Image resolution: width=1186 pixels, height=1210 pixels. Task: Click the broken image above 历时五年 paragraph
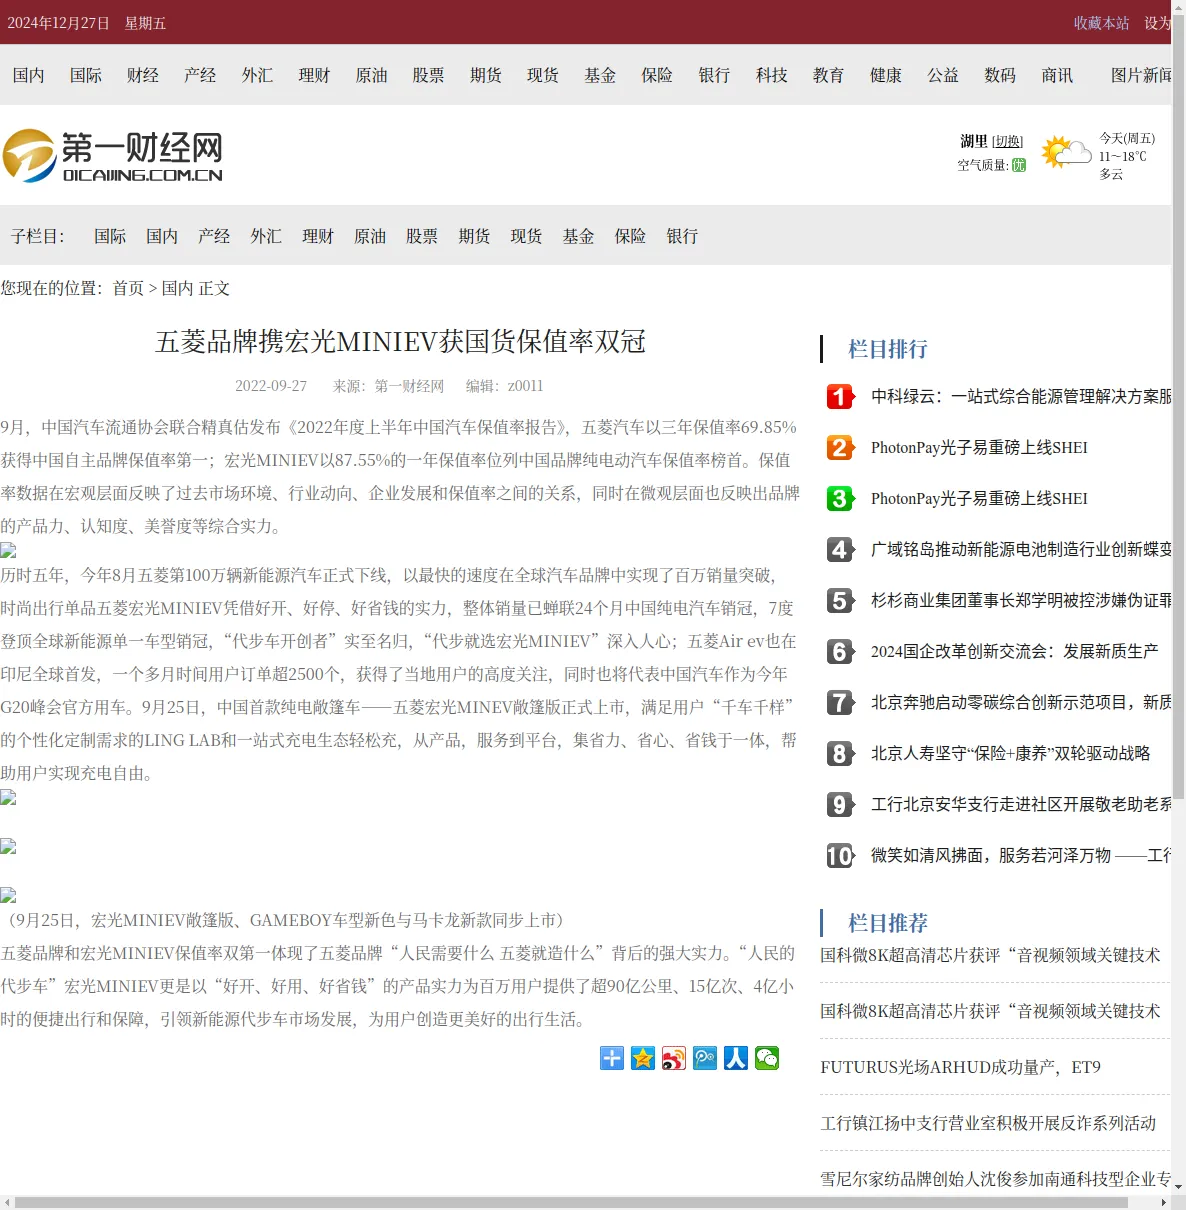(x=8, y=551)
